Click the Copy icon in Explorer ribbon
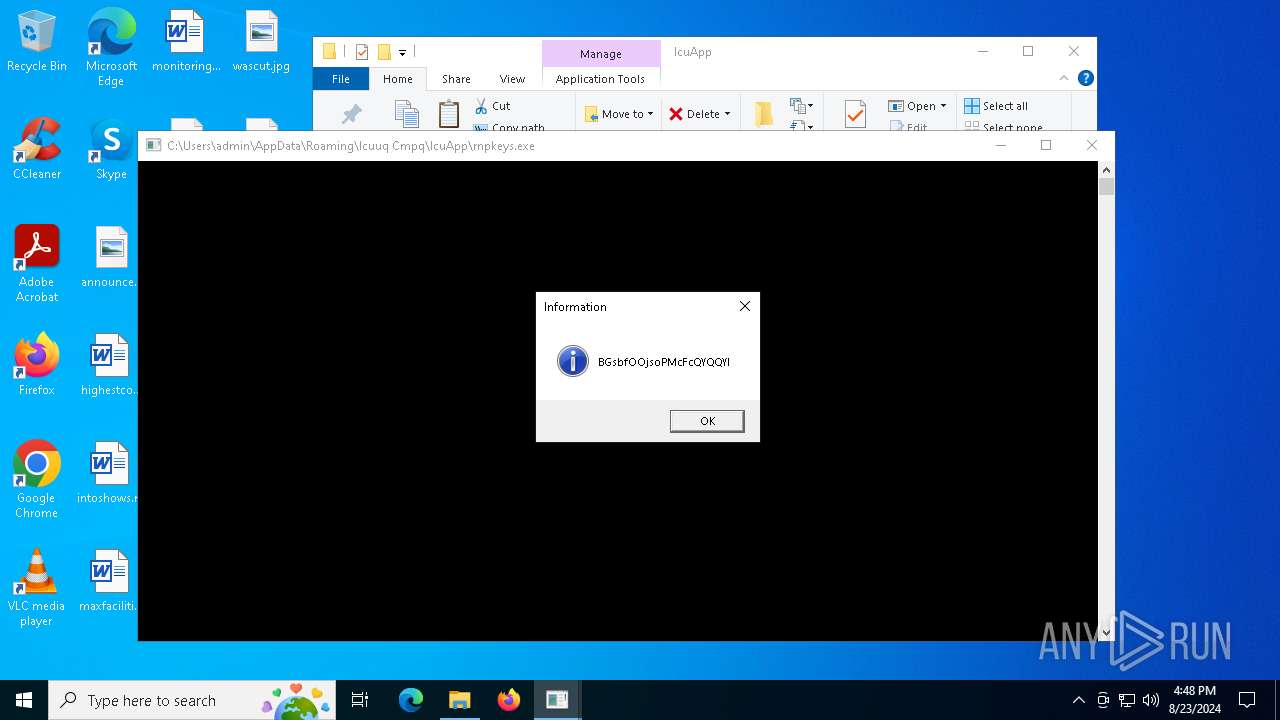 pos(406,114)
